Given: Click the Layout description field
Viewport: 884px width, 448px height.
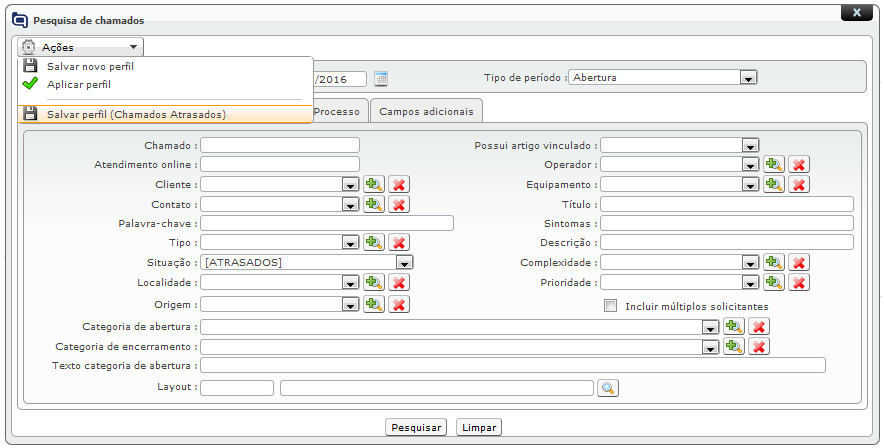Looking at the screenshot, I should 437,388.
